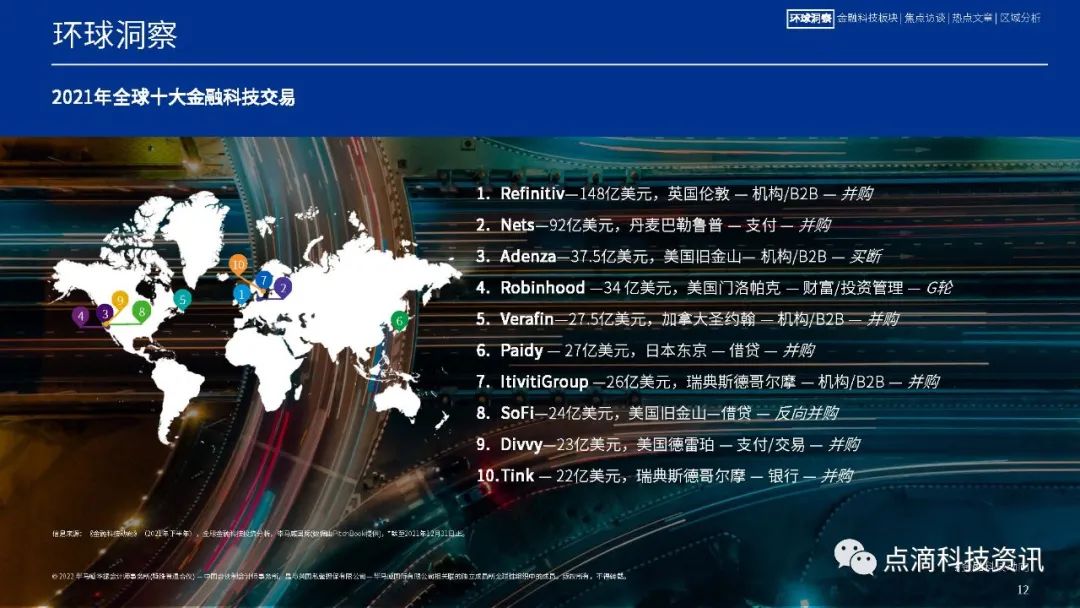
Task: Open the 热点文章 section tab
Action: [972, 19]
